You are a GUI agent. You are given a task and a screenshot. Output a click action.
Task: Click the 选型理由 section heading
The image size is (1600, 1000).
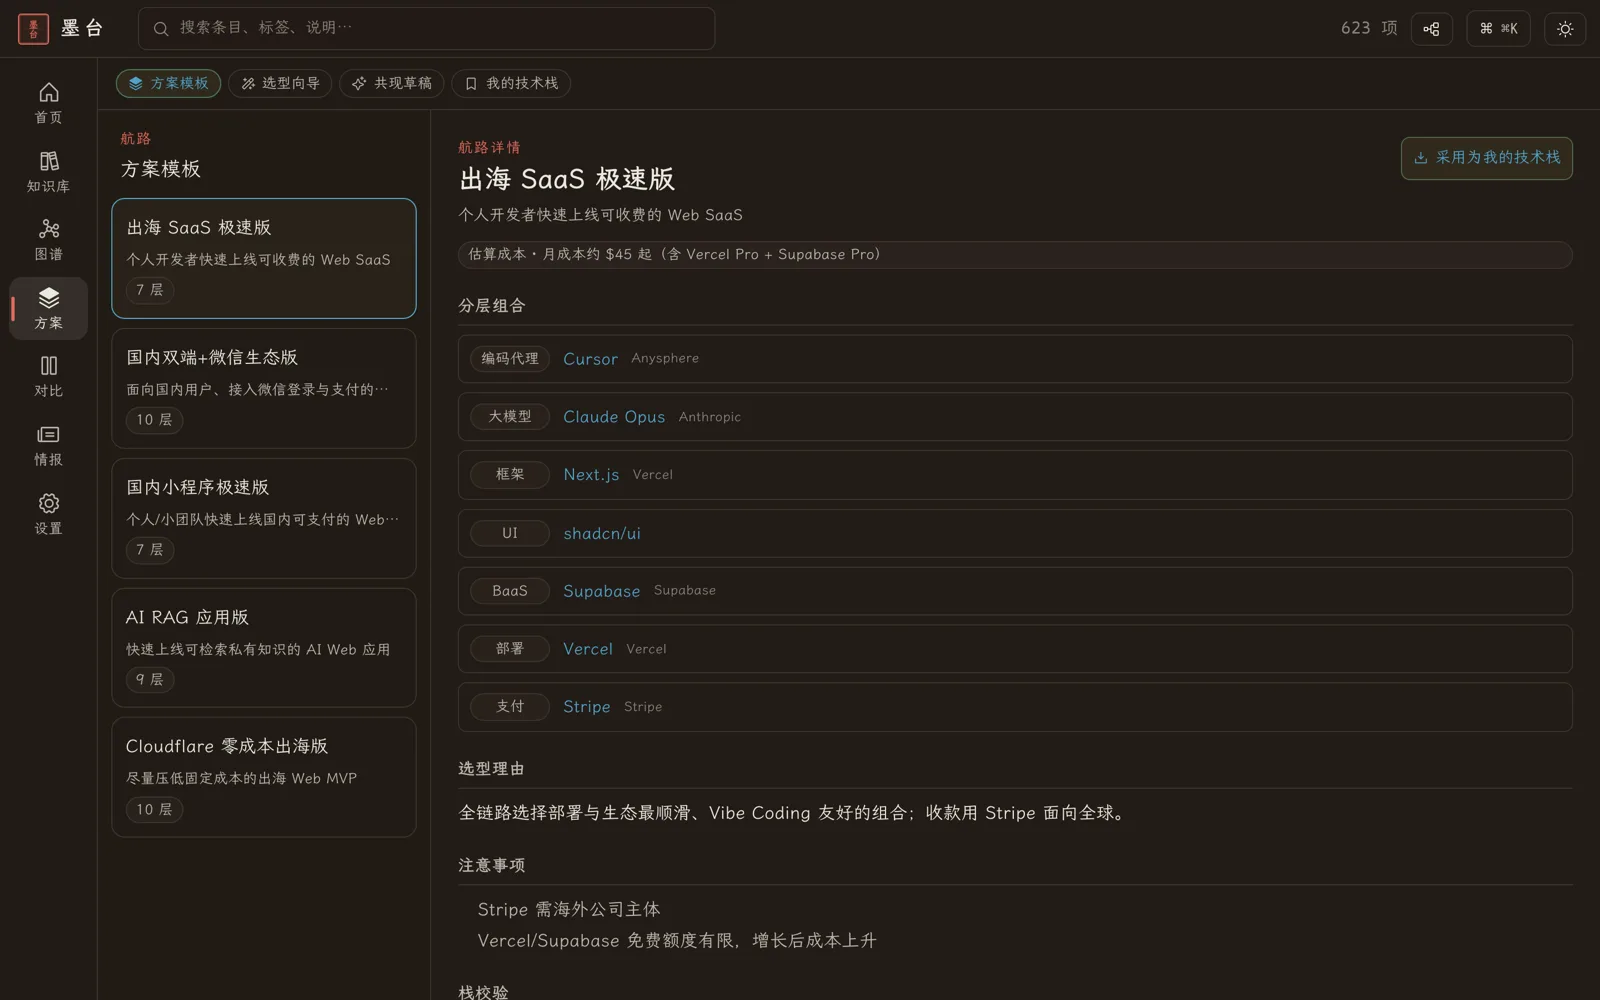click(x=492, y=769)
